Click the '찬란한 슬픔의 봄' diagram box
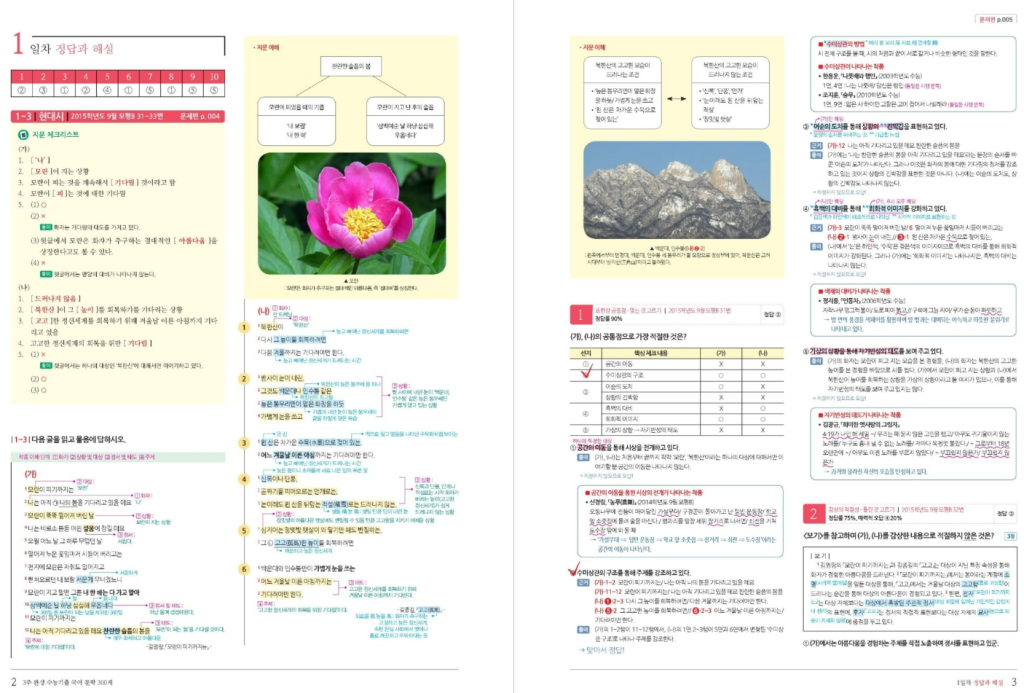This screenshot has height=693, width=1024. pyautogui.click(x=351, y=66)
